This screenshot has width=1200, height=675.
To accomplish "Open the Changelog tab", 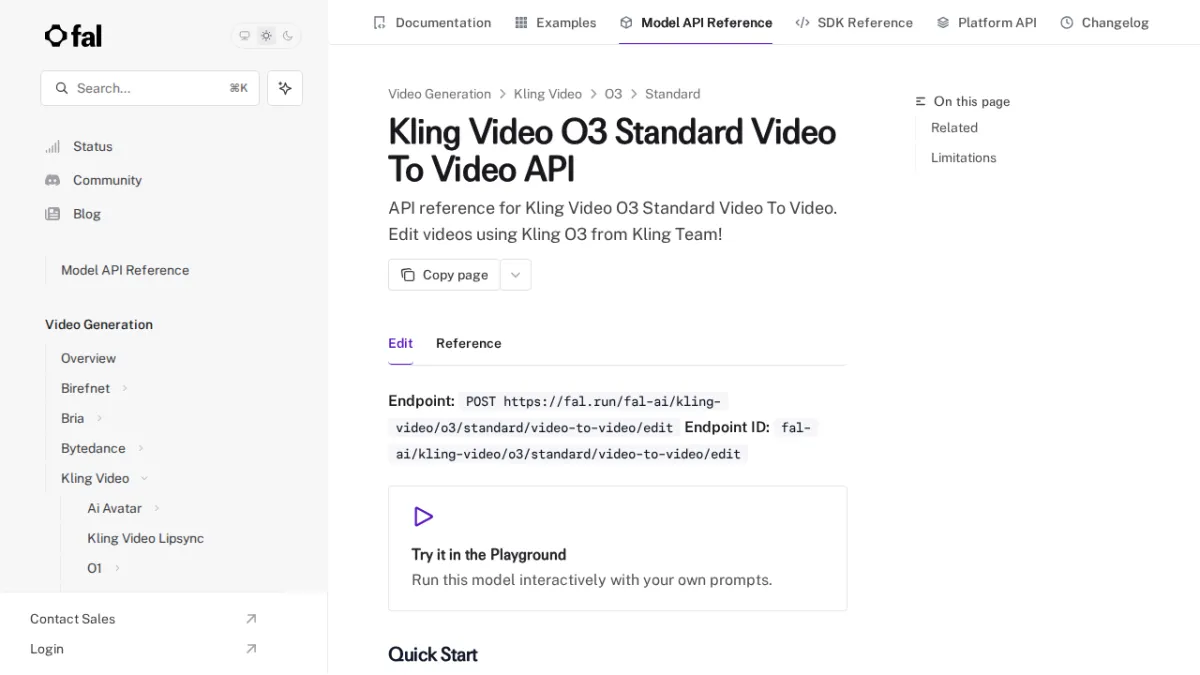I will 1105,22.
